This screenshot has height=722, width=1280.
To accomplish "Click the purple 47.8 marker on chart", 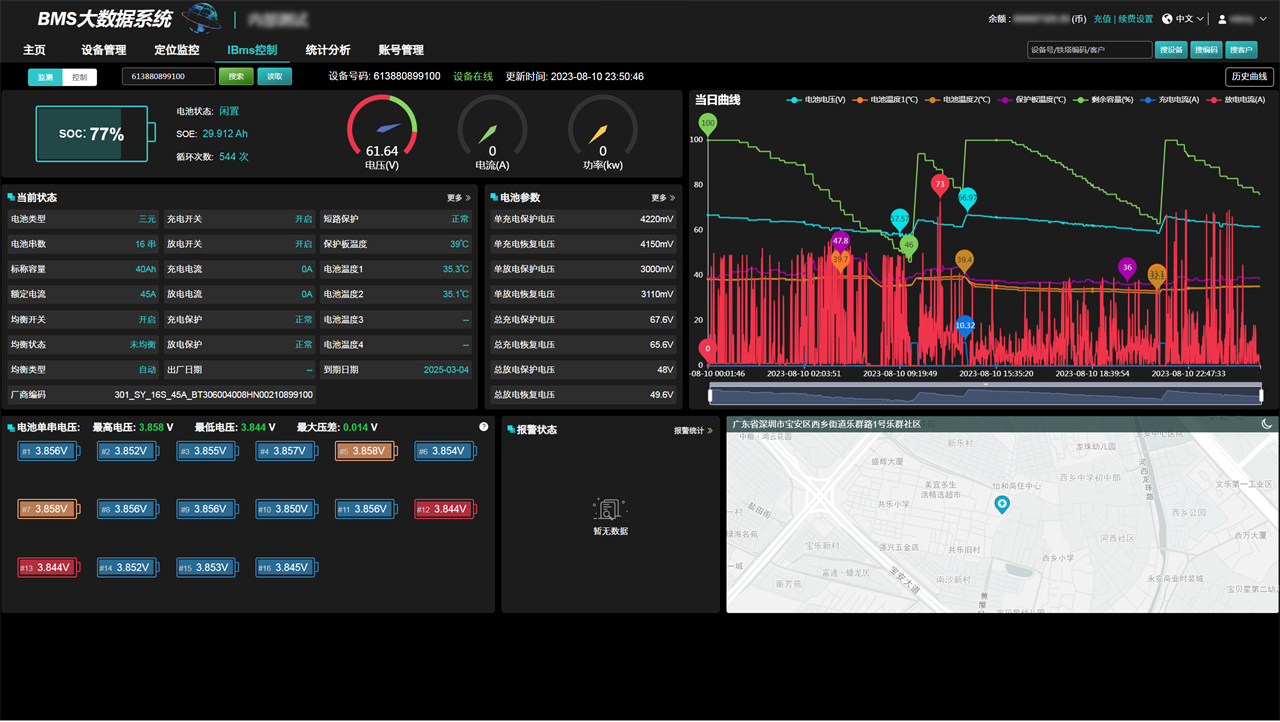I will [x=840, y=242].
